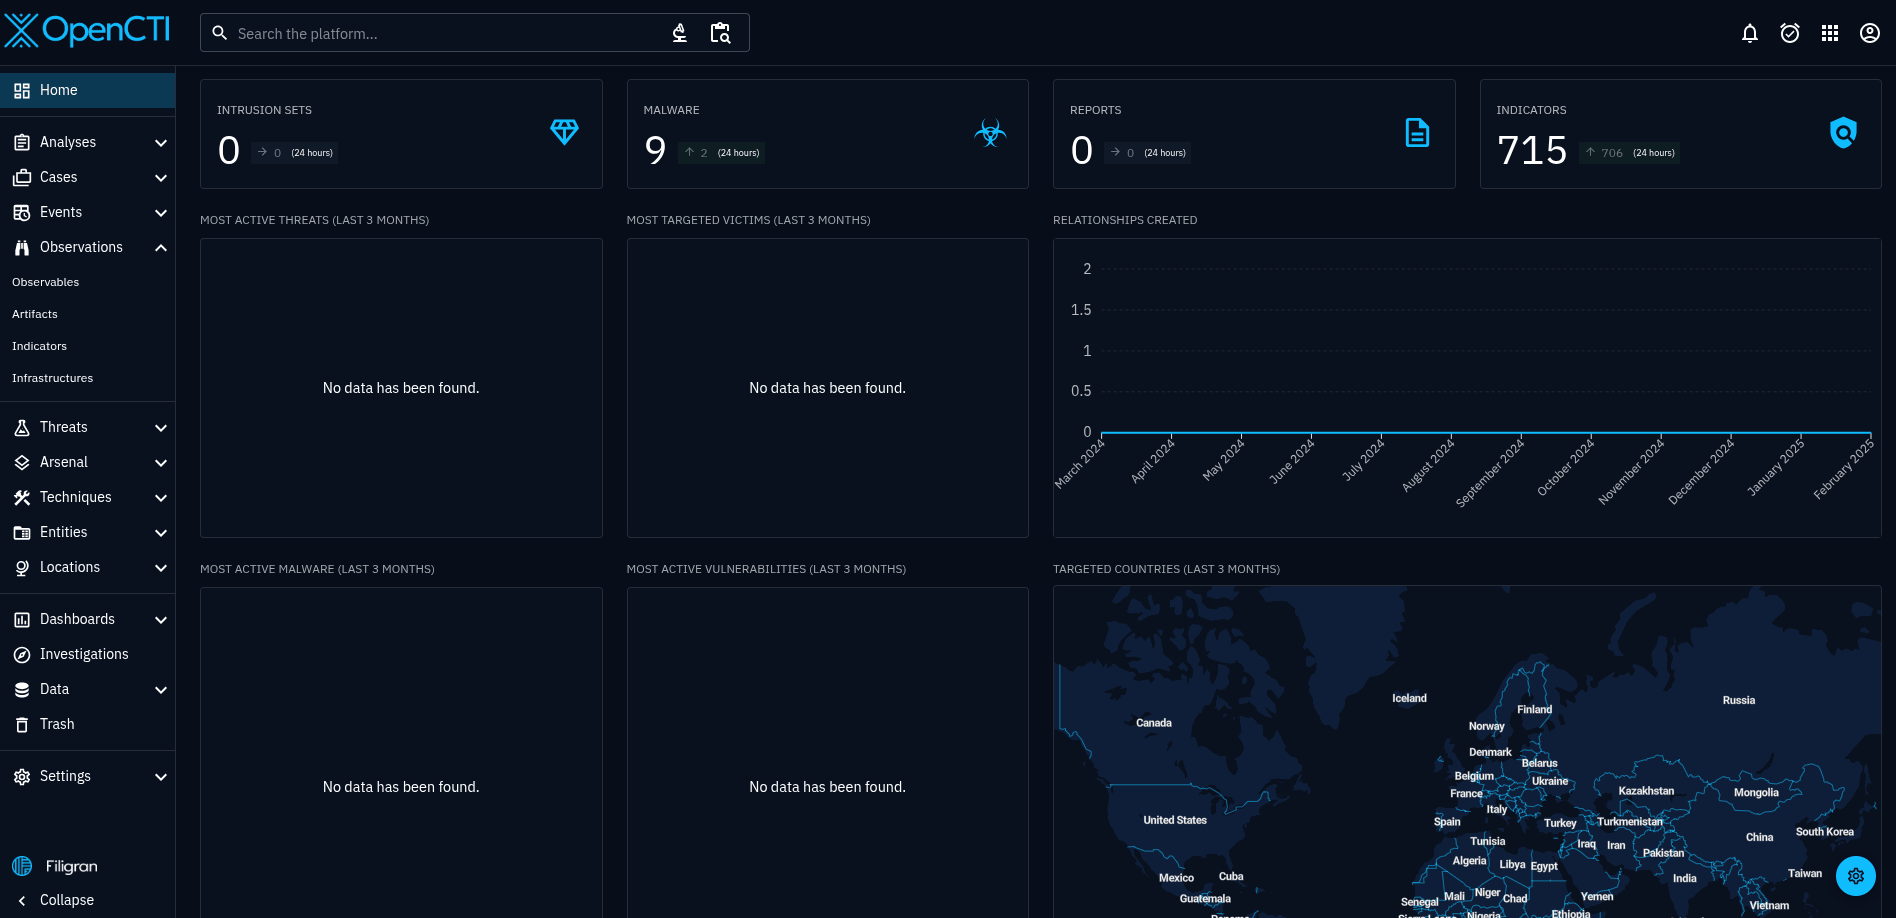Expand the Entities menu chevron

point(161,533)
